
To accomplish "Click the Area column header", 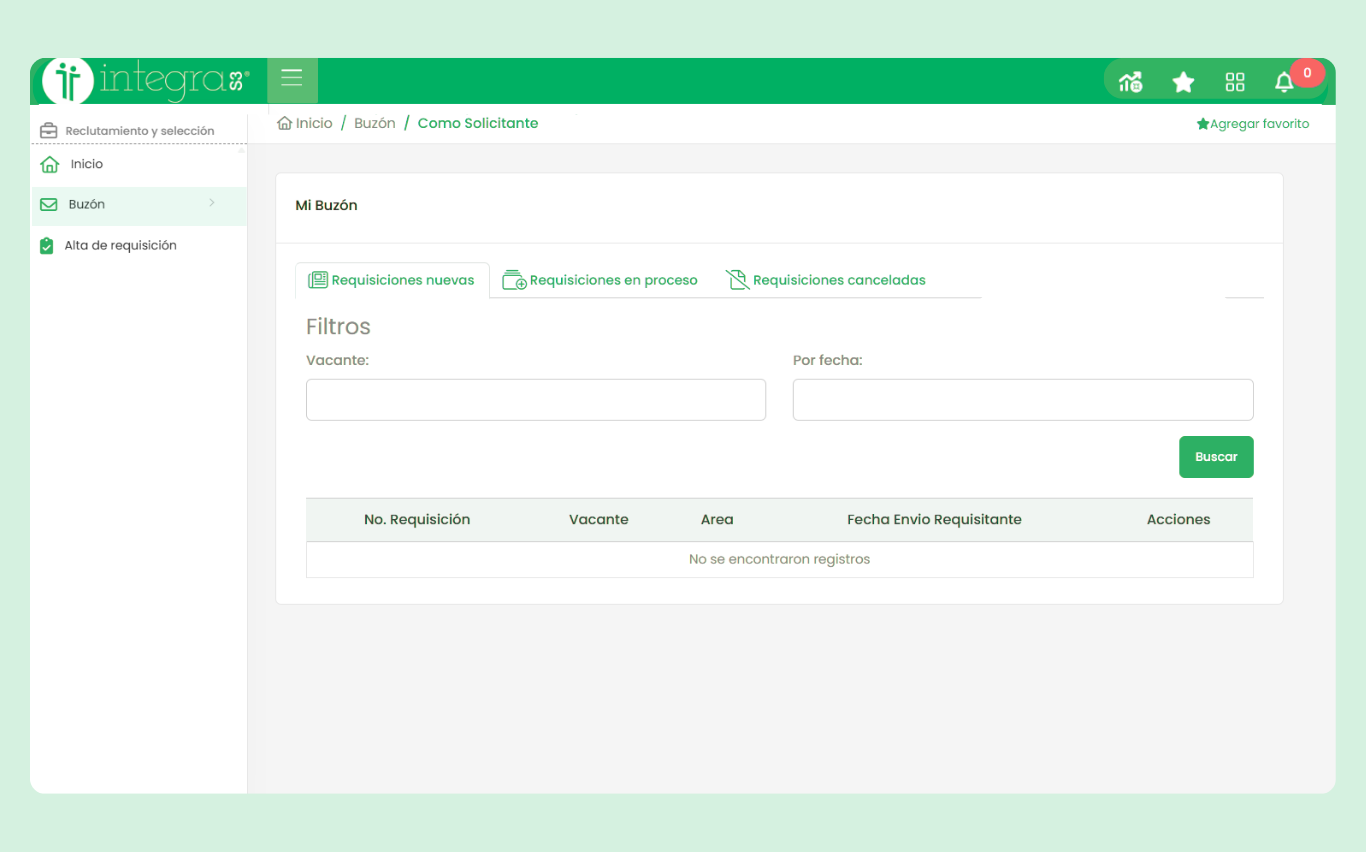I will pyautogui.click(x=717, y=520).
